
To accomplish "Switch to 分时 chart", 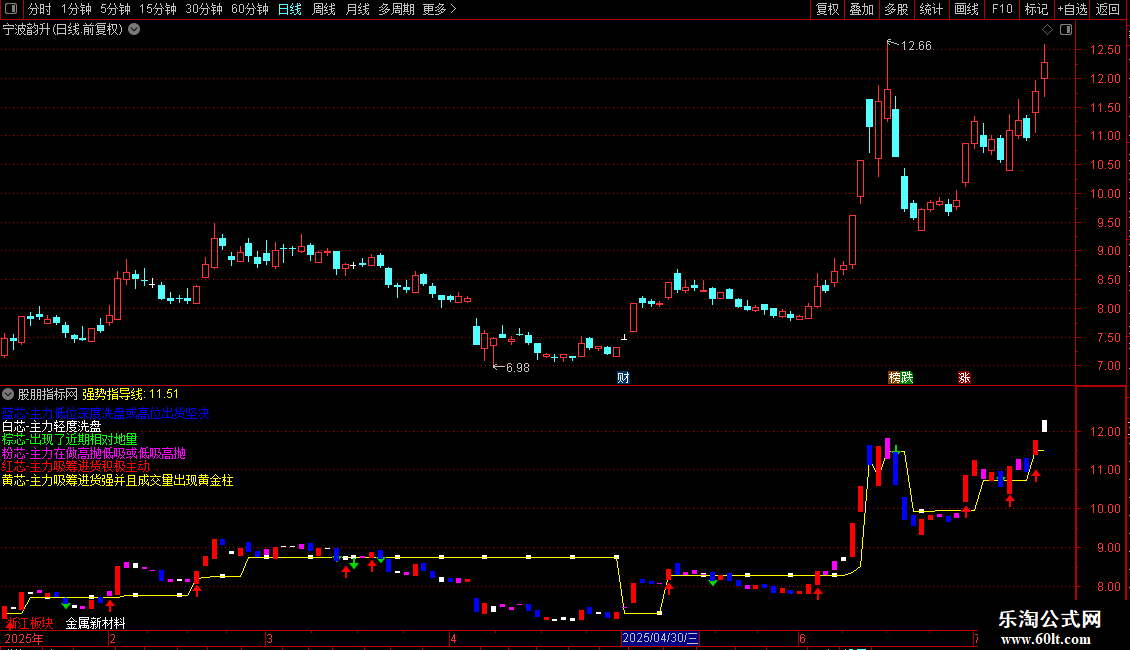I will click(x=40, y=9).
